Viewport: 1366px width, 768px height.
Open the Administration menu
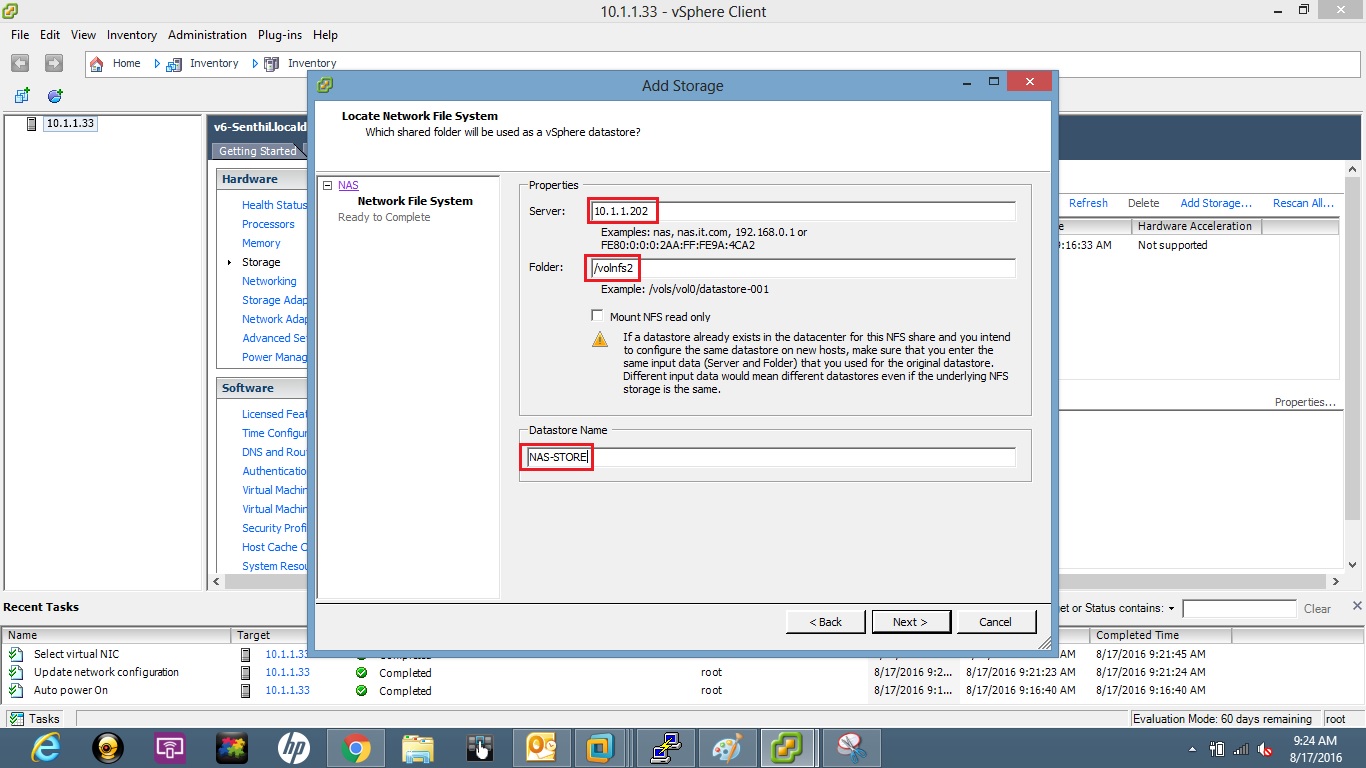coord(207,34)
